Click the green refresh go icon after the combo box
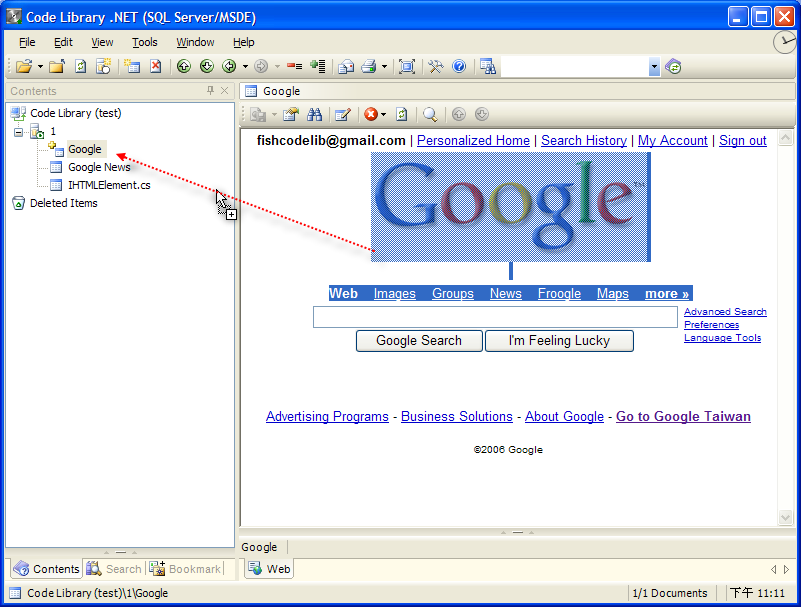 click(x=673, y=66)
